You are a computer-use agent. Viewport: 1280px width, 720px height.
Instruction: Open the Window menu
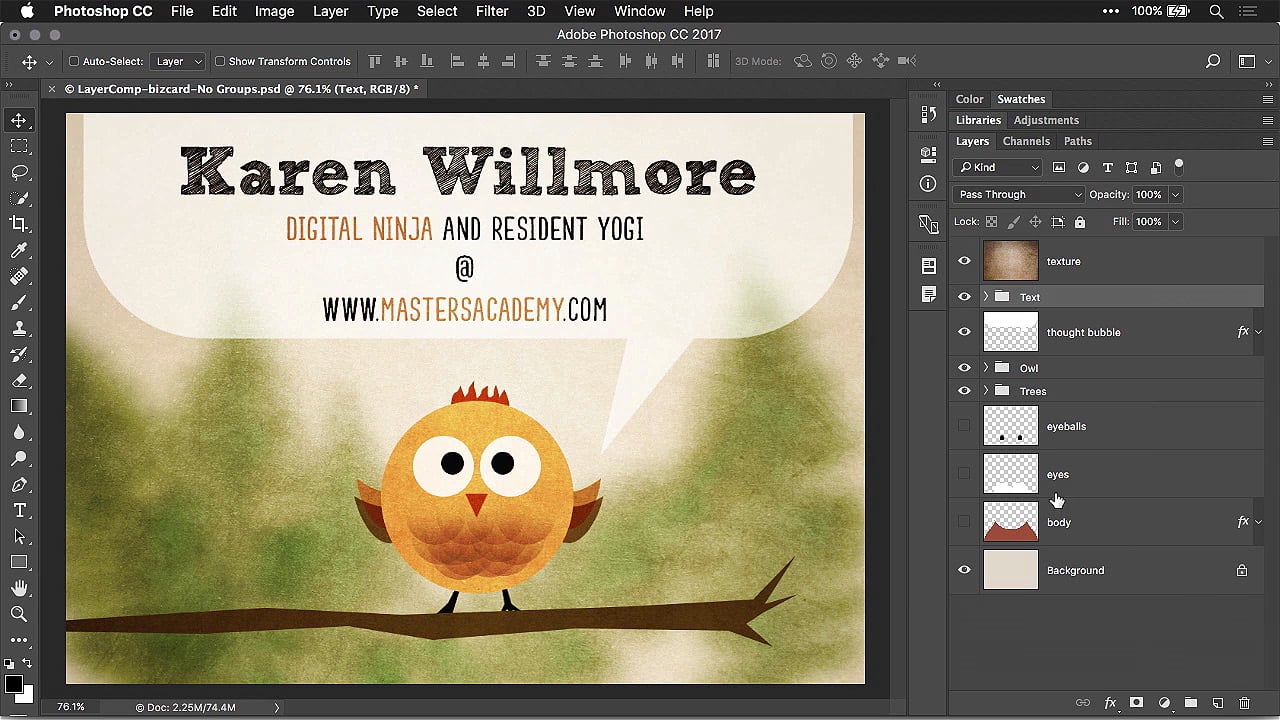[x=640, y=11]
